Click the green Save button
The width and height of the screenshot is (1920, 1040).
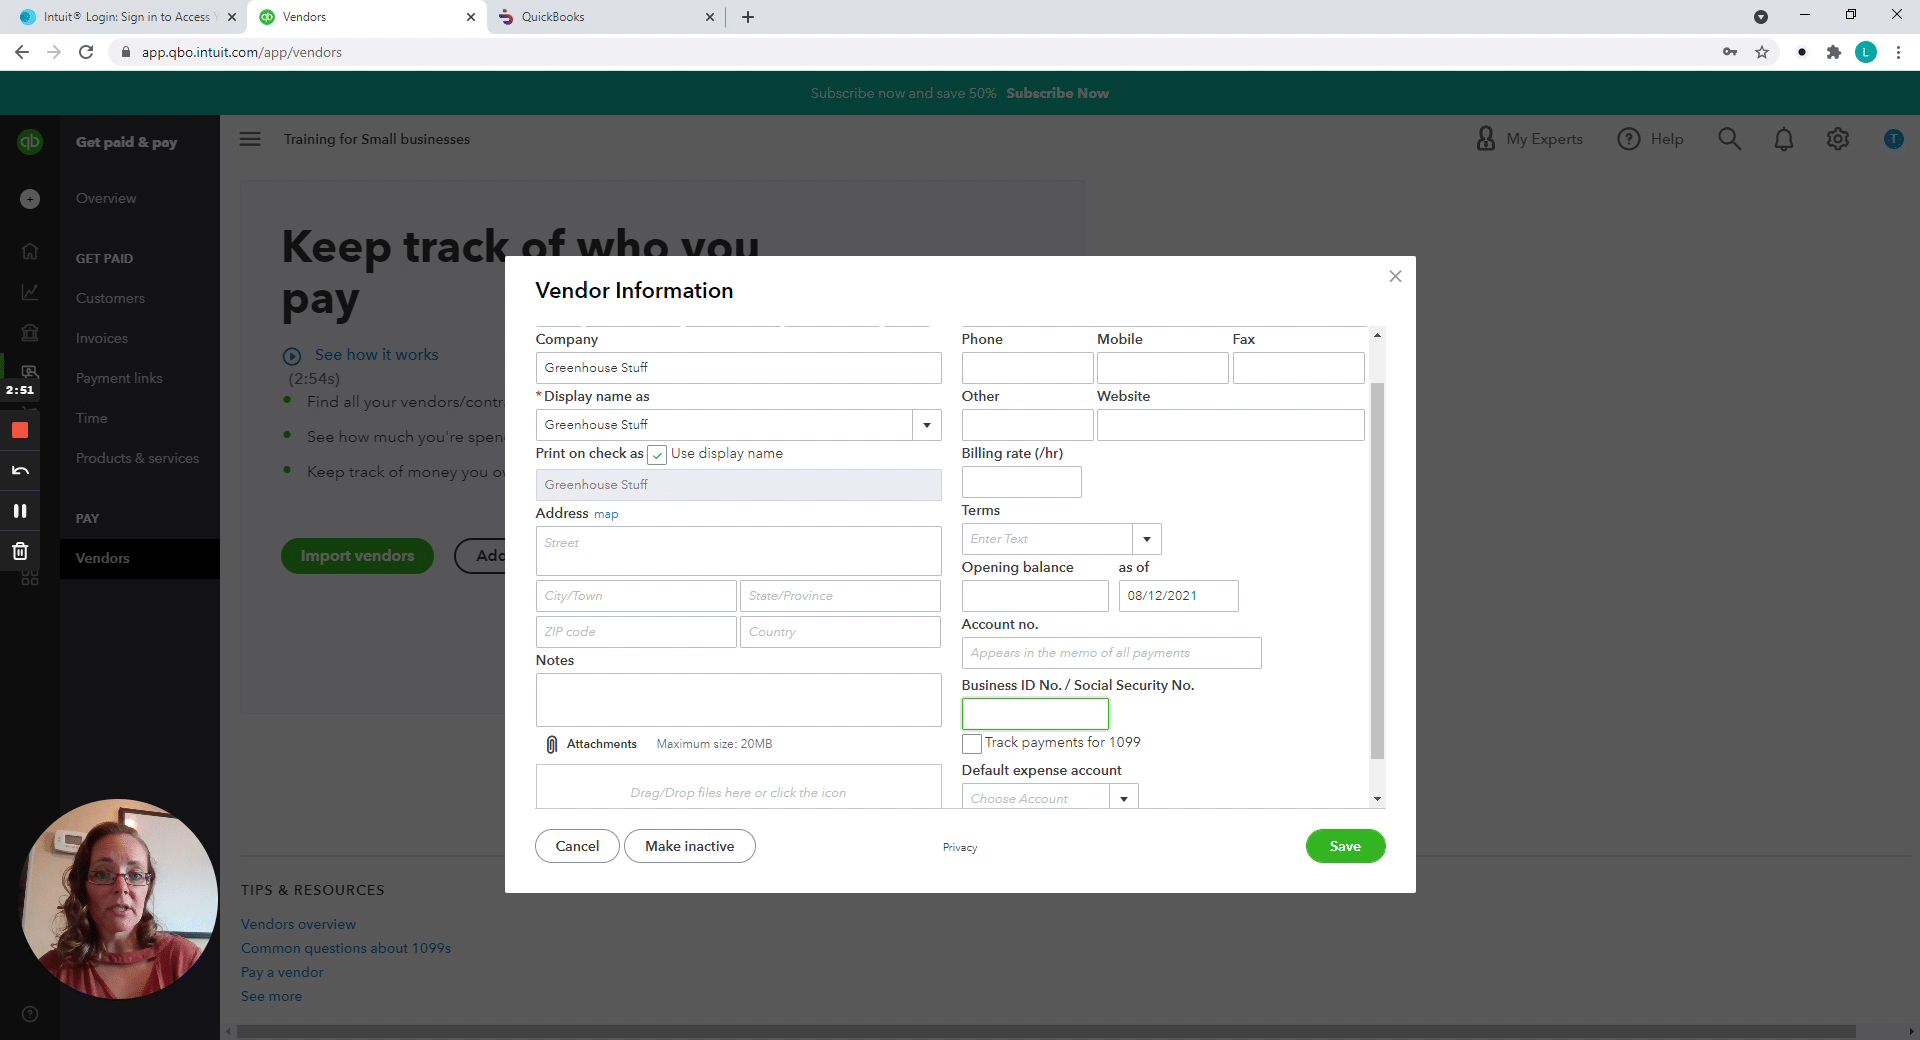point(1345,846)
